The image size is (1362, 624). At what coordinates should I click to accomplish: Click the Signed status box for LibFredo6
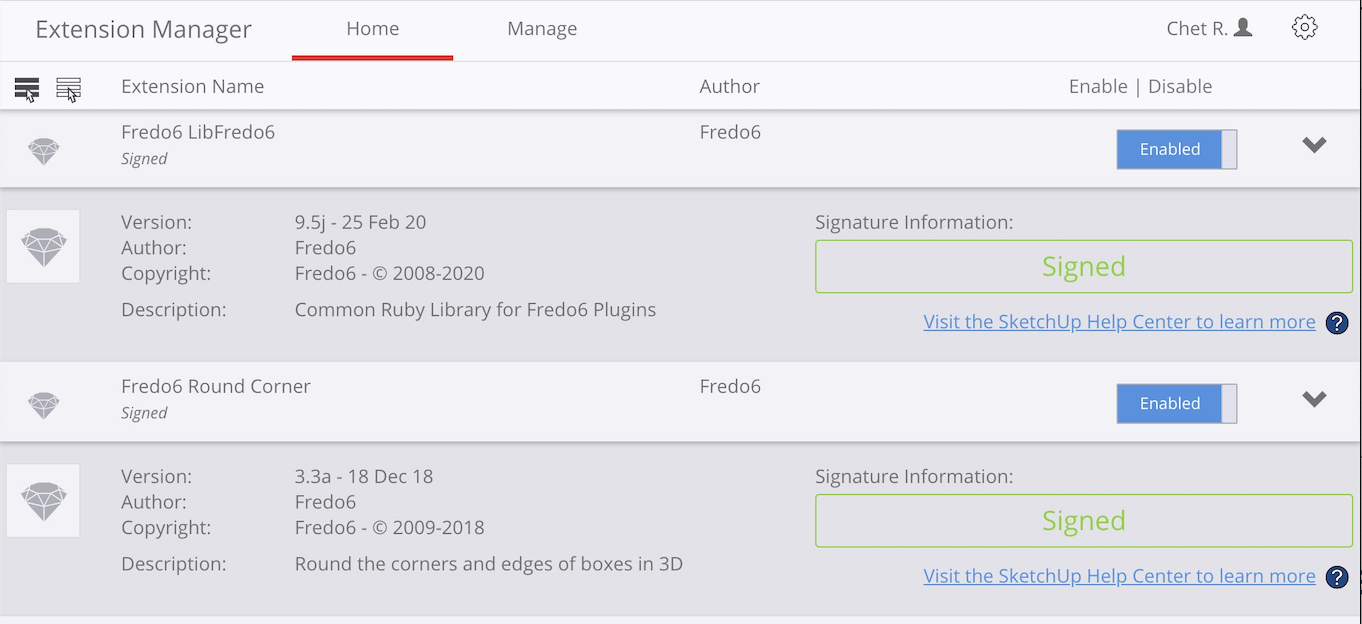(x=1084, y=266)
